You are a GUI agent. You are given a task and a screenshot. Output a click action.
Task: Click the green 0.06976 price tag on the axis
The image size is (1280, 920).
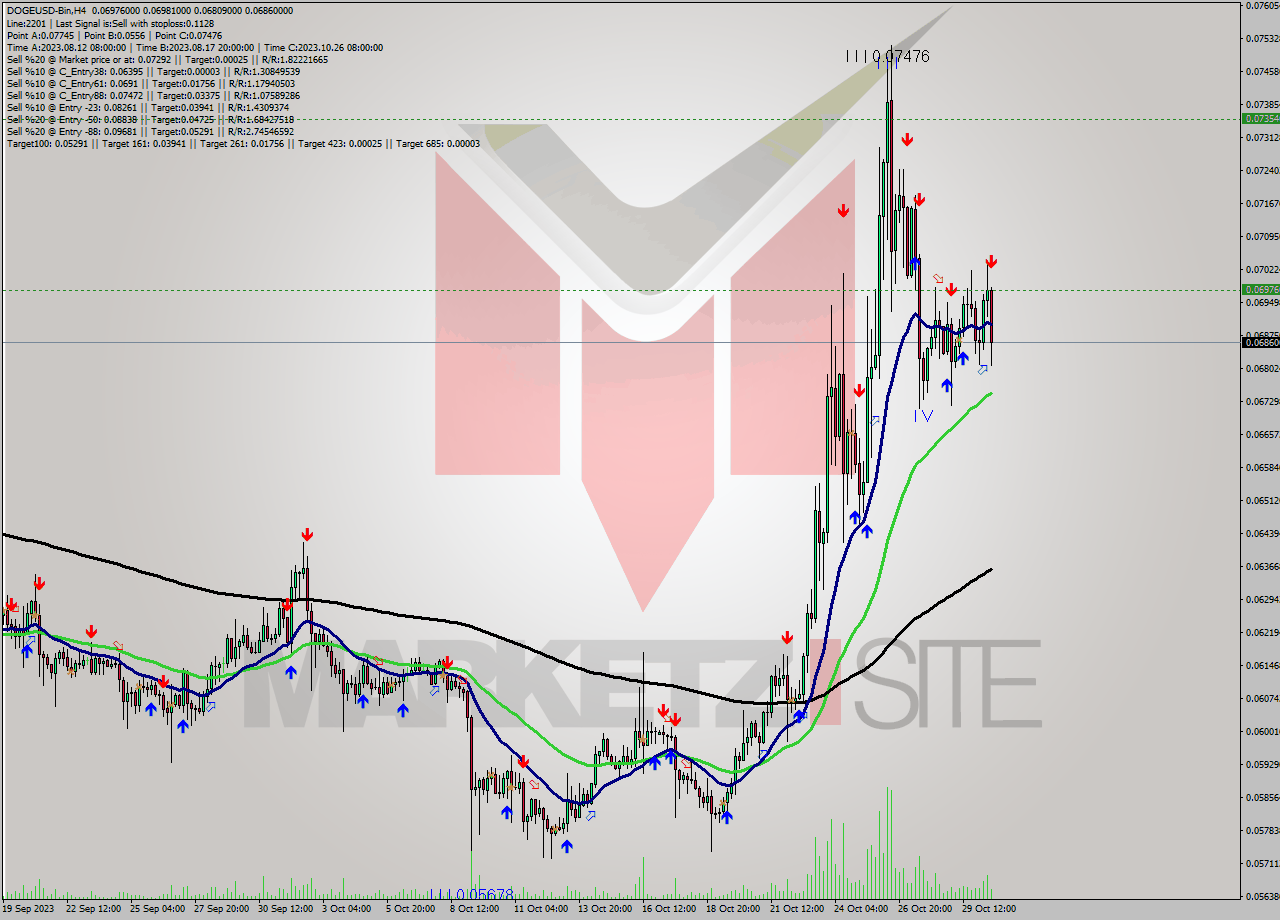coord(1259,289)
